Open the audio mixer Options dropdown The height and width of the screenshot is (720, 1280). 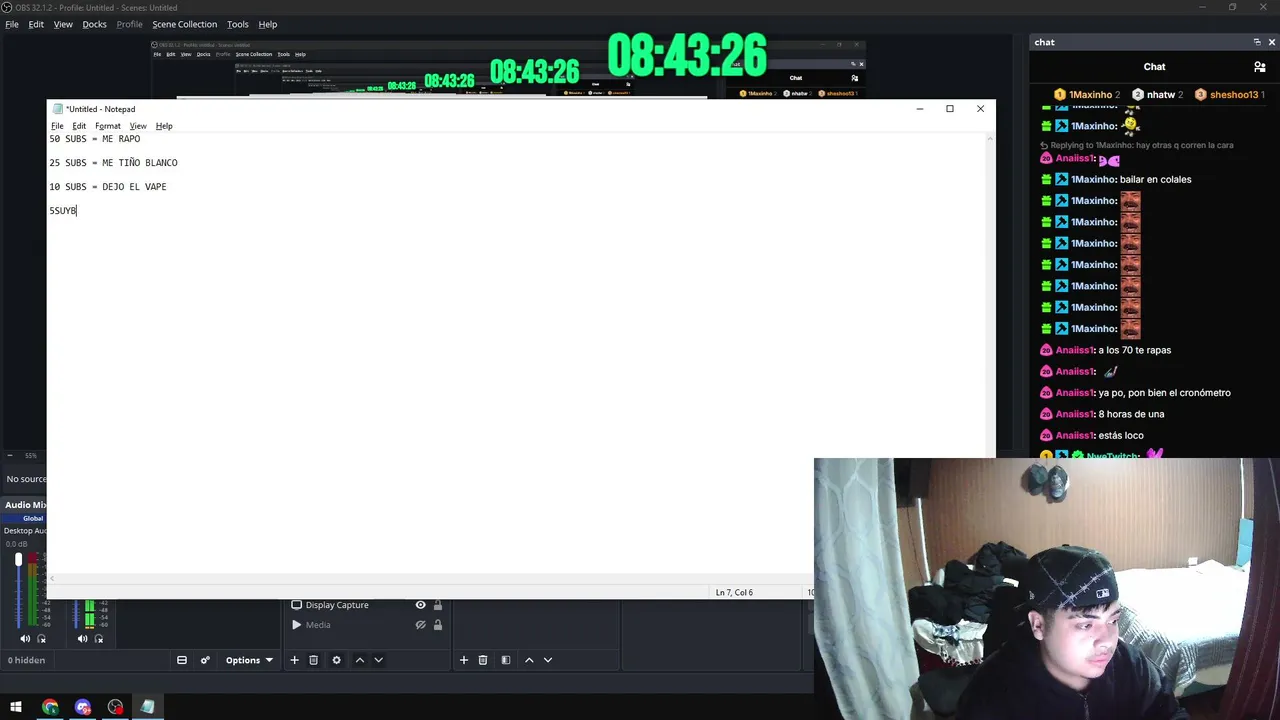point(249,660)
